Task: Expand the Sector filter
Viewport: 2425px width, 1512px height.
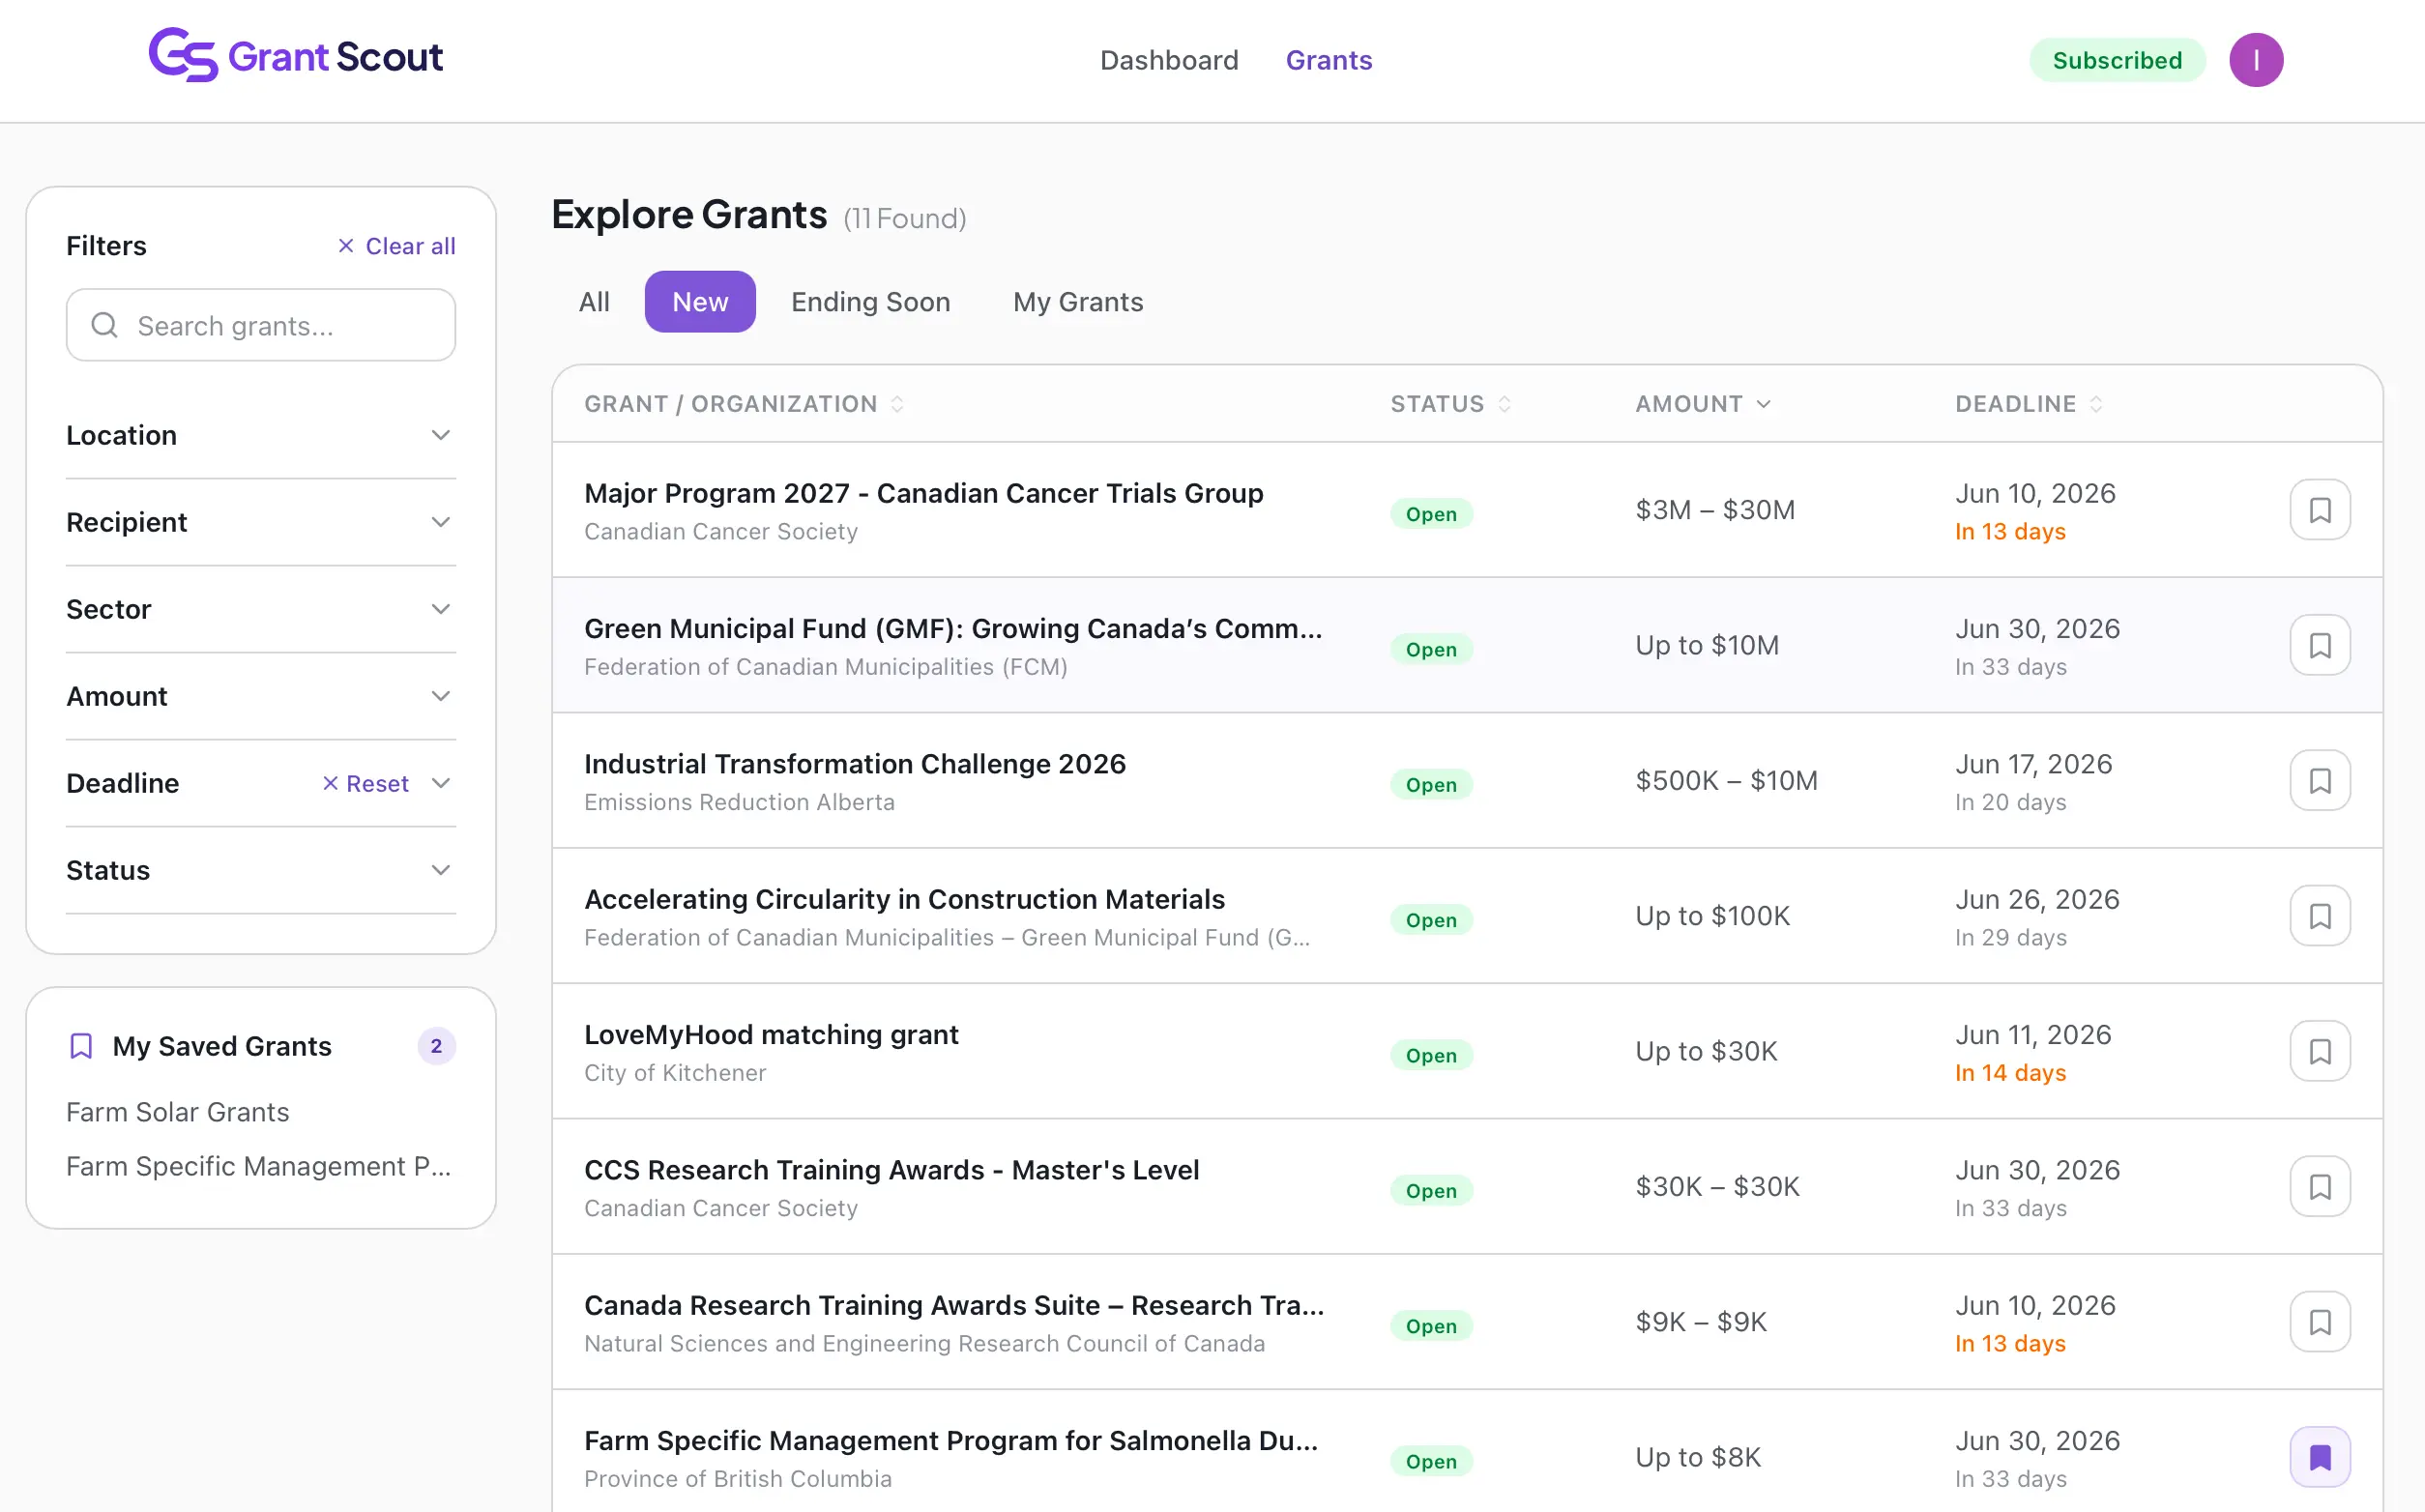Action: click(261, 609)
